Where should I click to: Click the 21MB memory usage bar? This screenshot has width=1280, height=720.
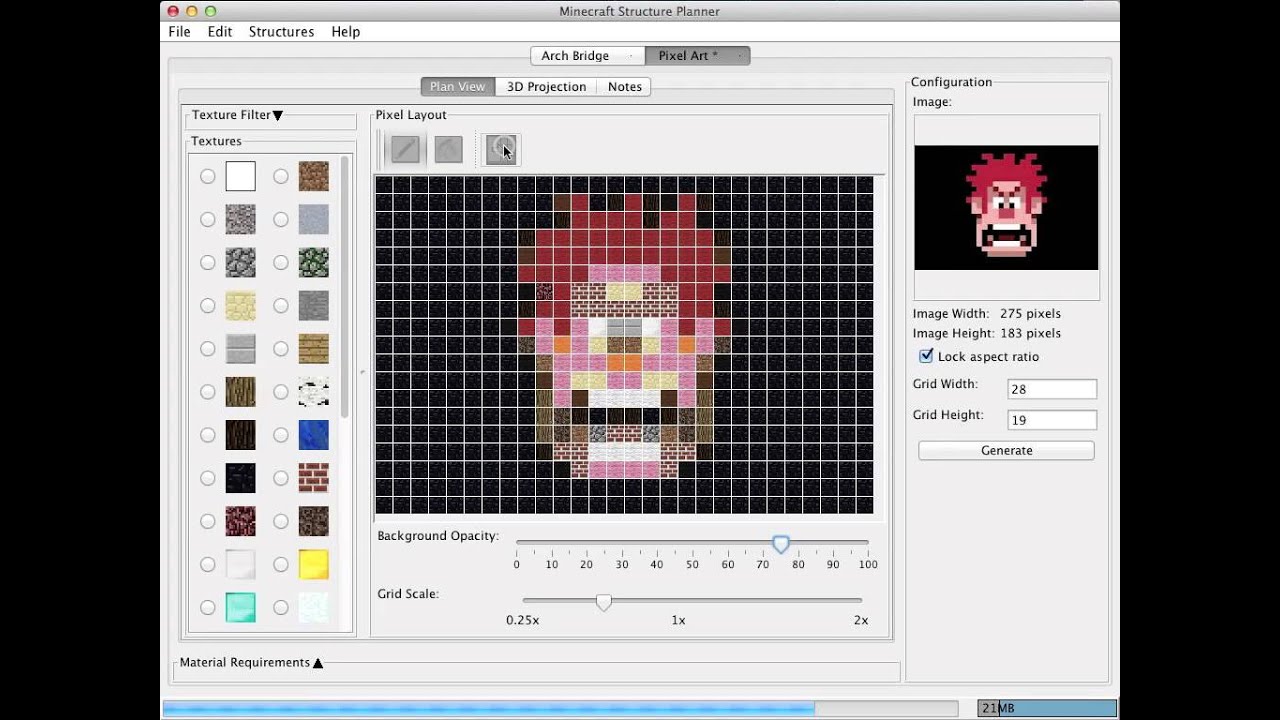pos(1047,708)
